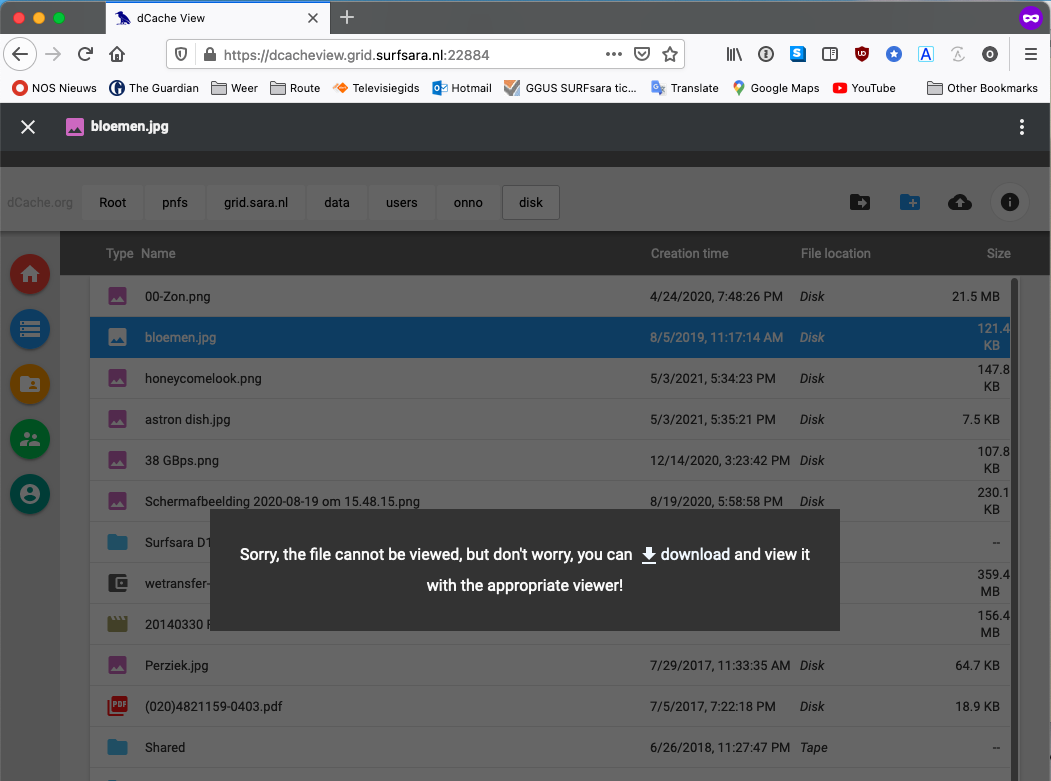1051x781 pixels.
Task: Toggle the browser sidebar icon
Action: (830, 54)
